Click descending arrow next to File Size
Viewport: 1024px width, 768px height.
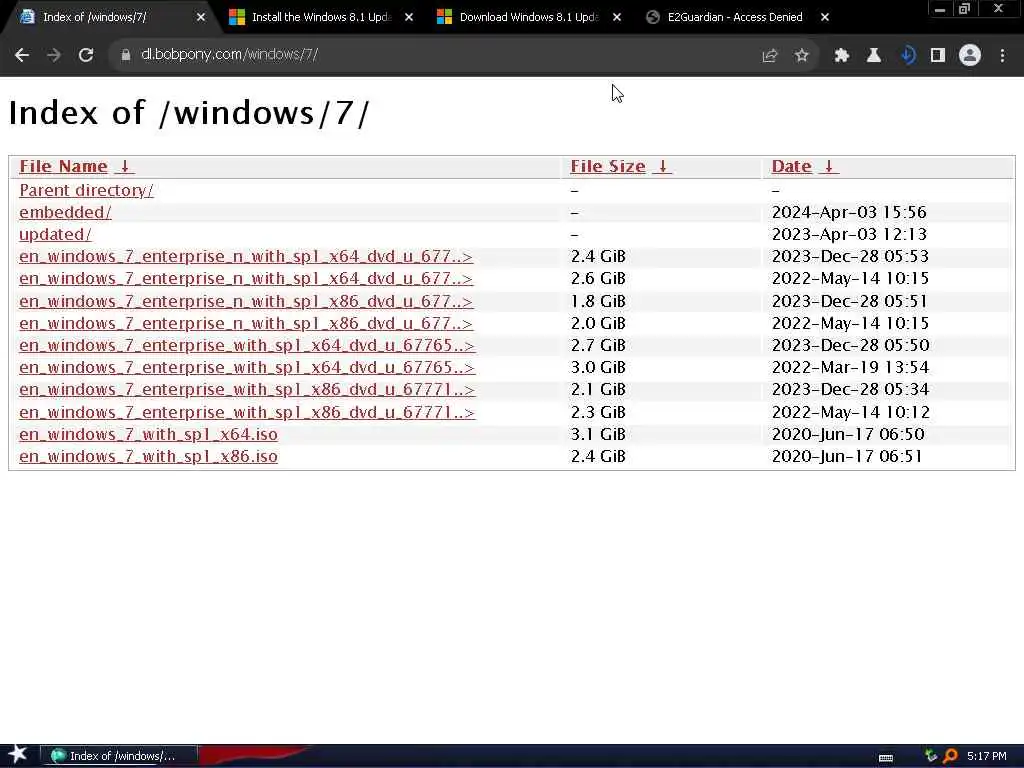point(662,167)
